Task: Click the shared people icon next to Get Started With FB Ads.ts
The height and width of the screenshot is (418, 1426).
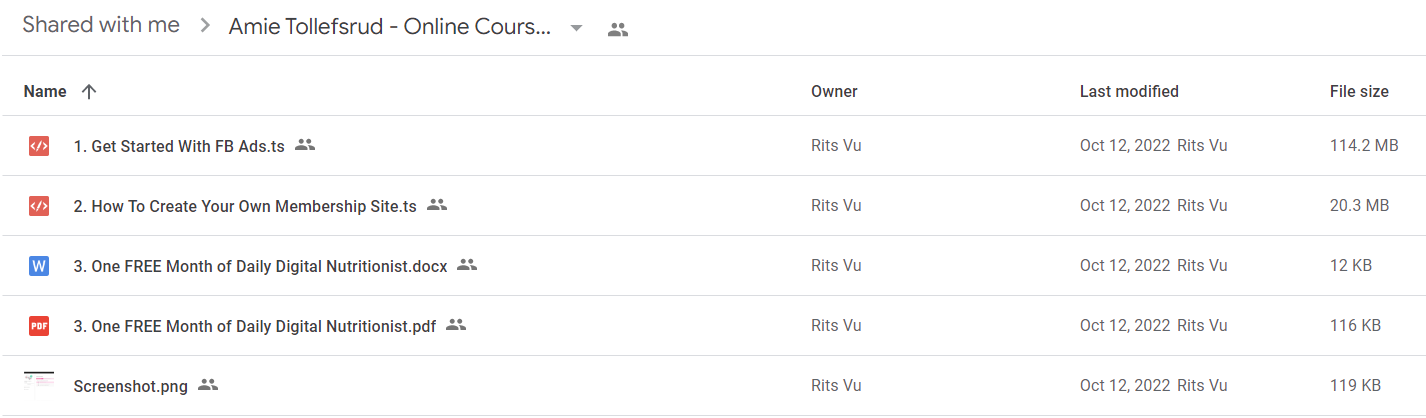Action: [305, 145]
